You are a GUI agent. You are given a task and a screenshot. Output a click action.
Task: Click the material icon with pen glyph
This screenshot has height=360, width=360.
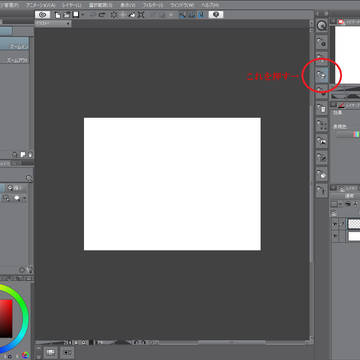tap(322, 157)
